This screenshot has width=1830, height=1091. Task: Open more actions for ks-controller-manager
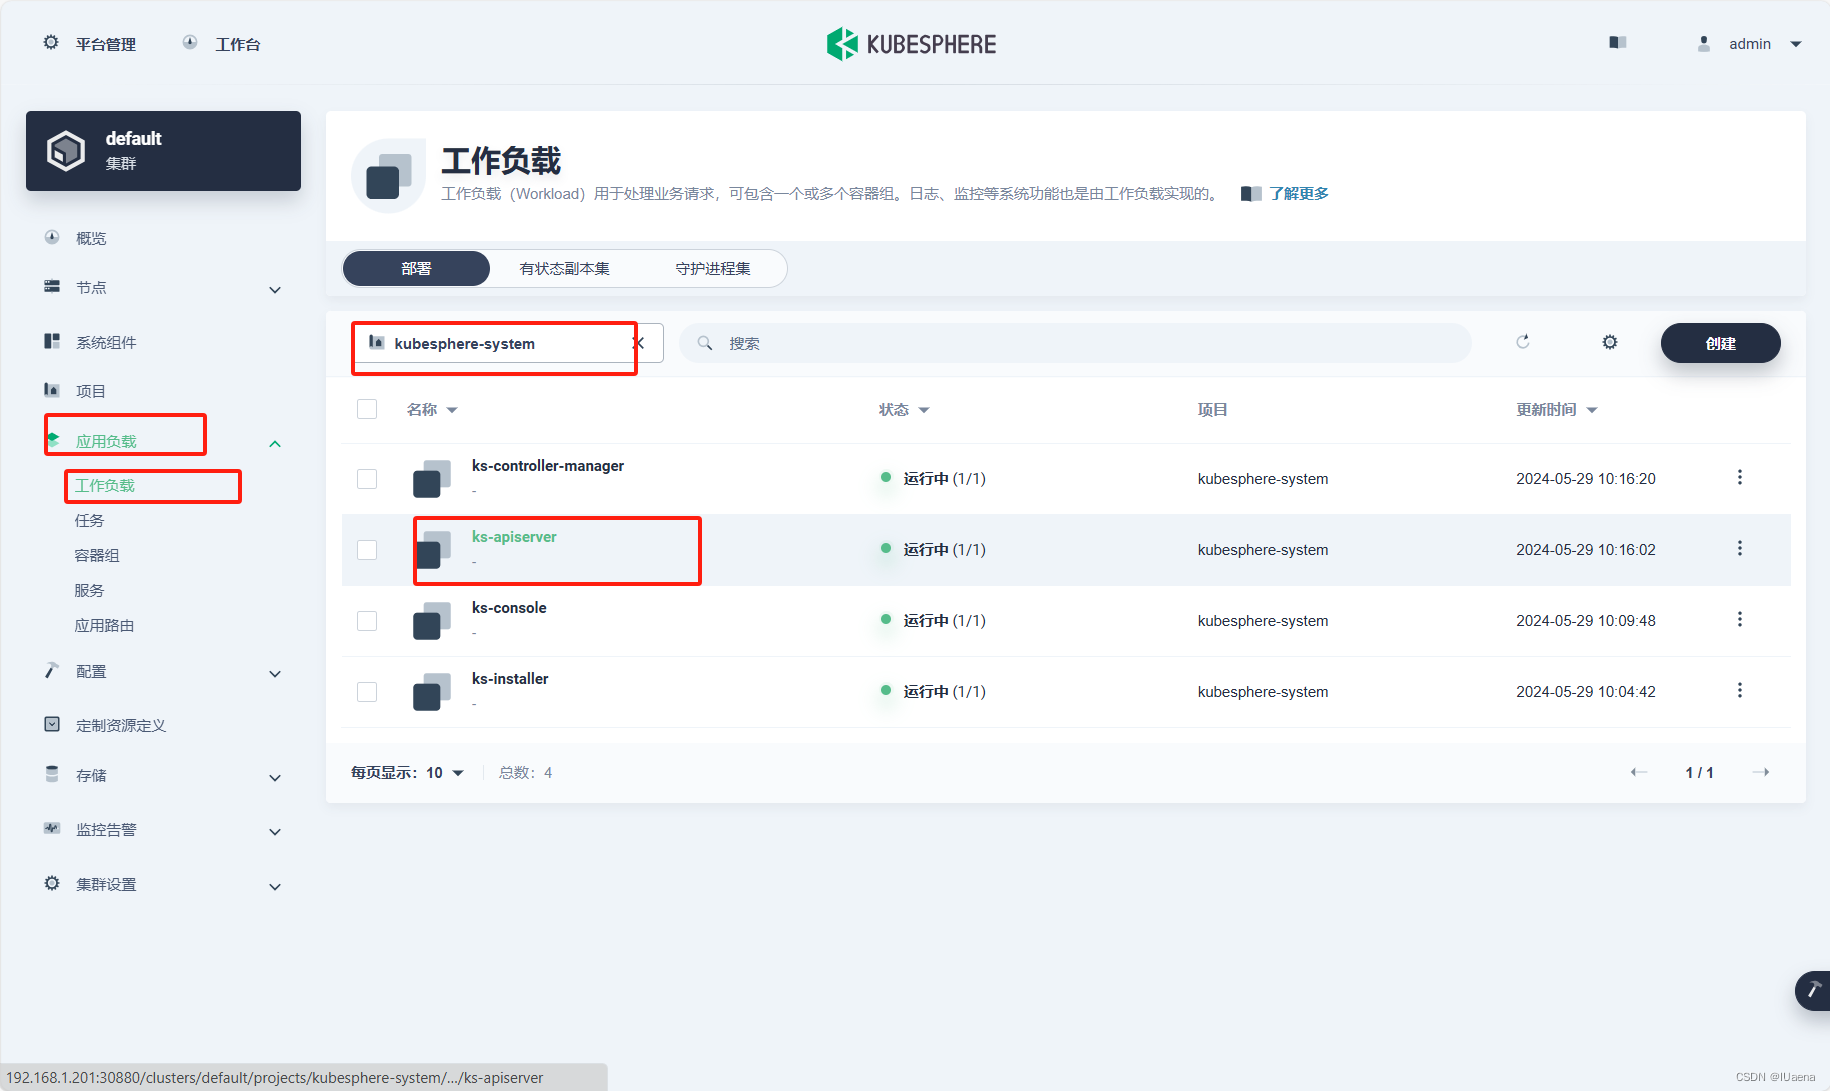[x=1740, y=478]
